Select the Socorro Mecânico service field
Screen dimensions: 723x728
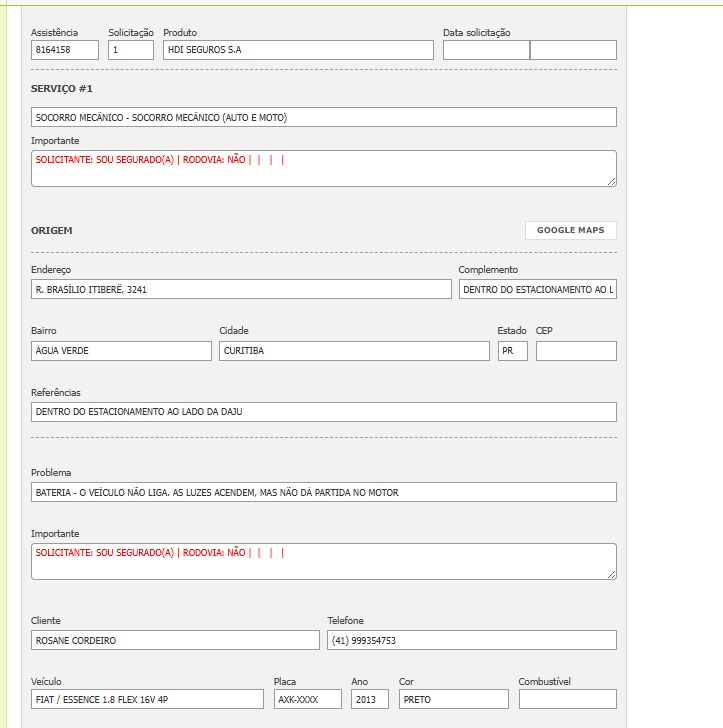pos(324,117)
